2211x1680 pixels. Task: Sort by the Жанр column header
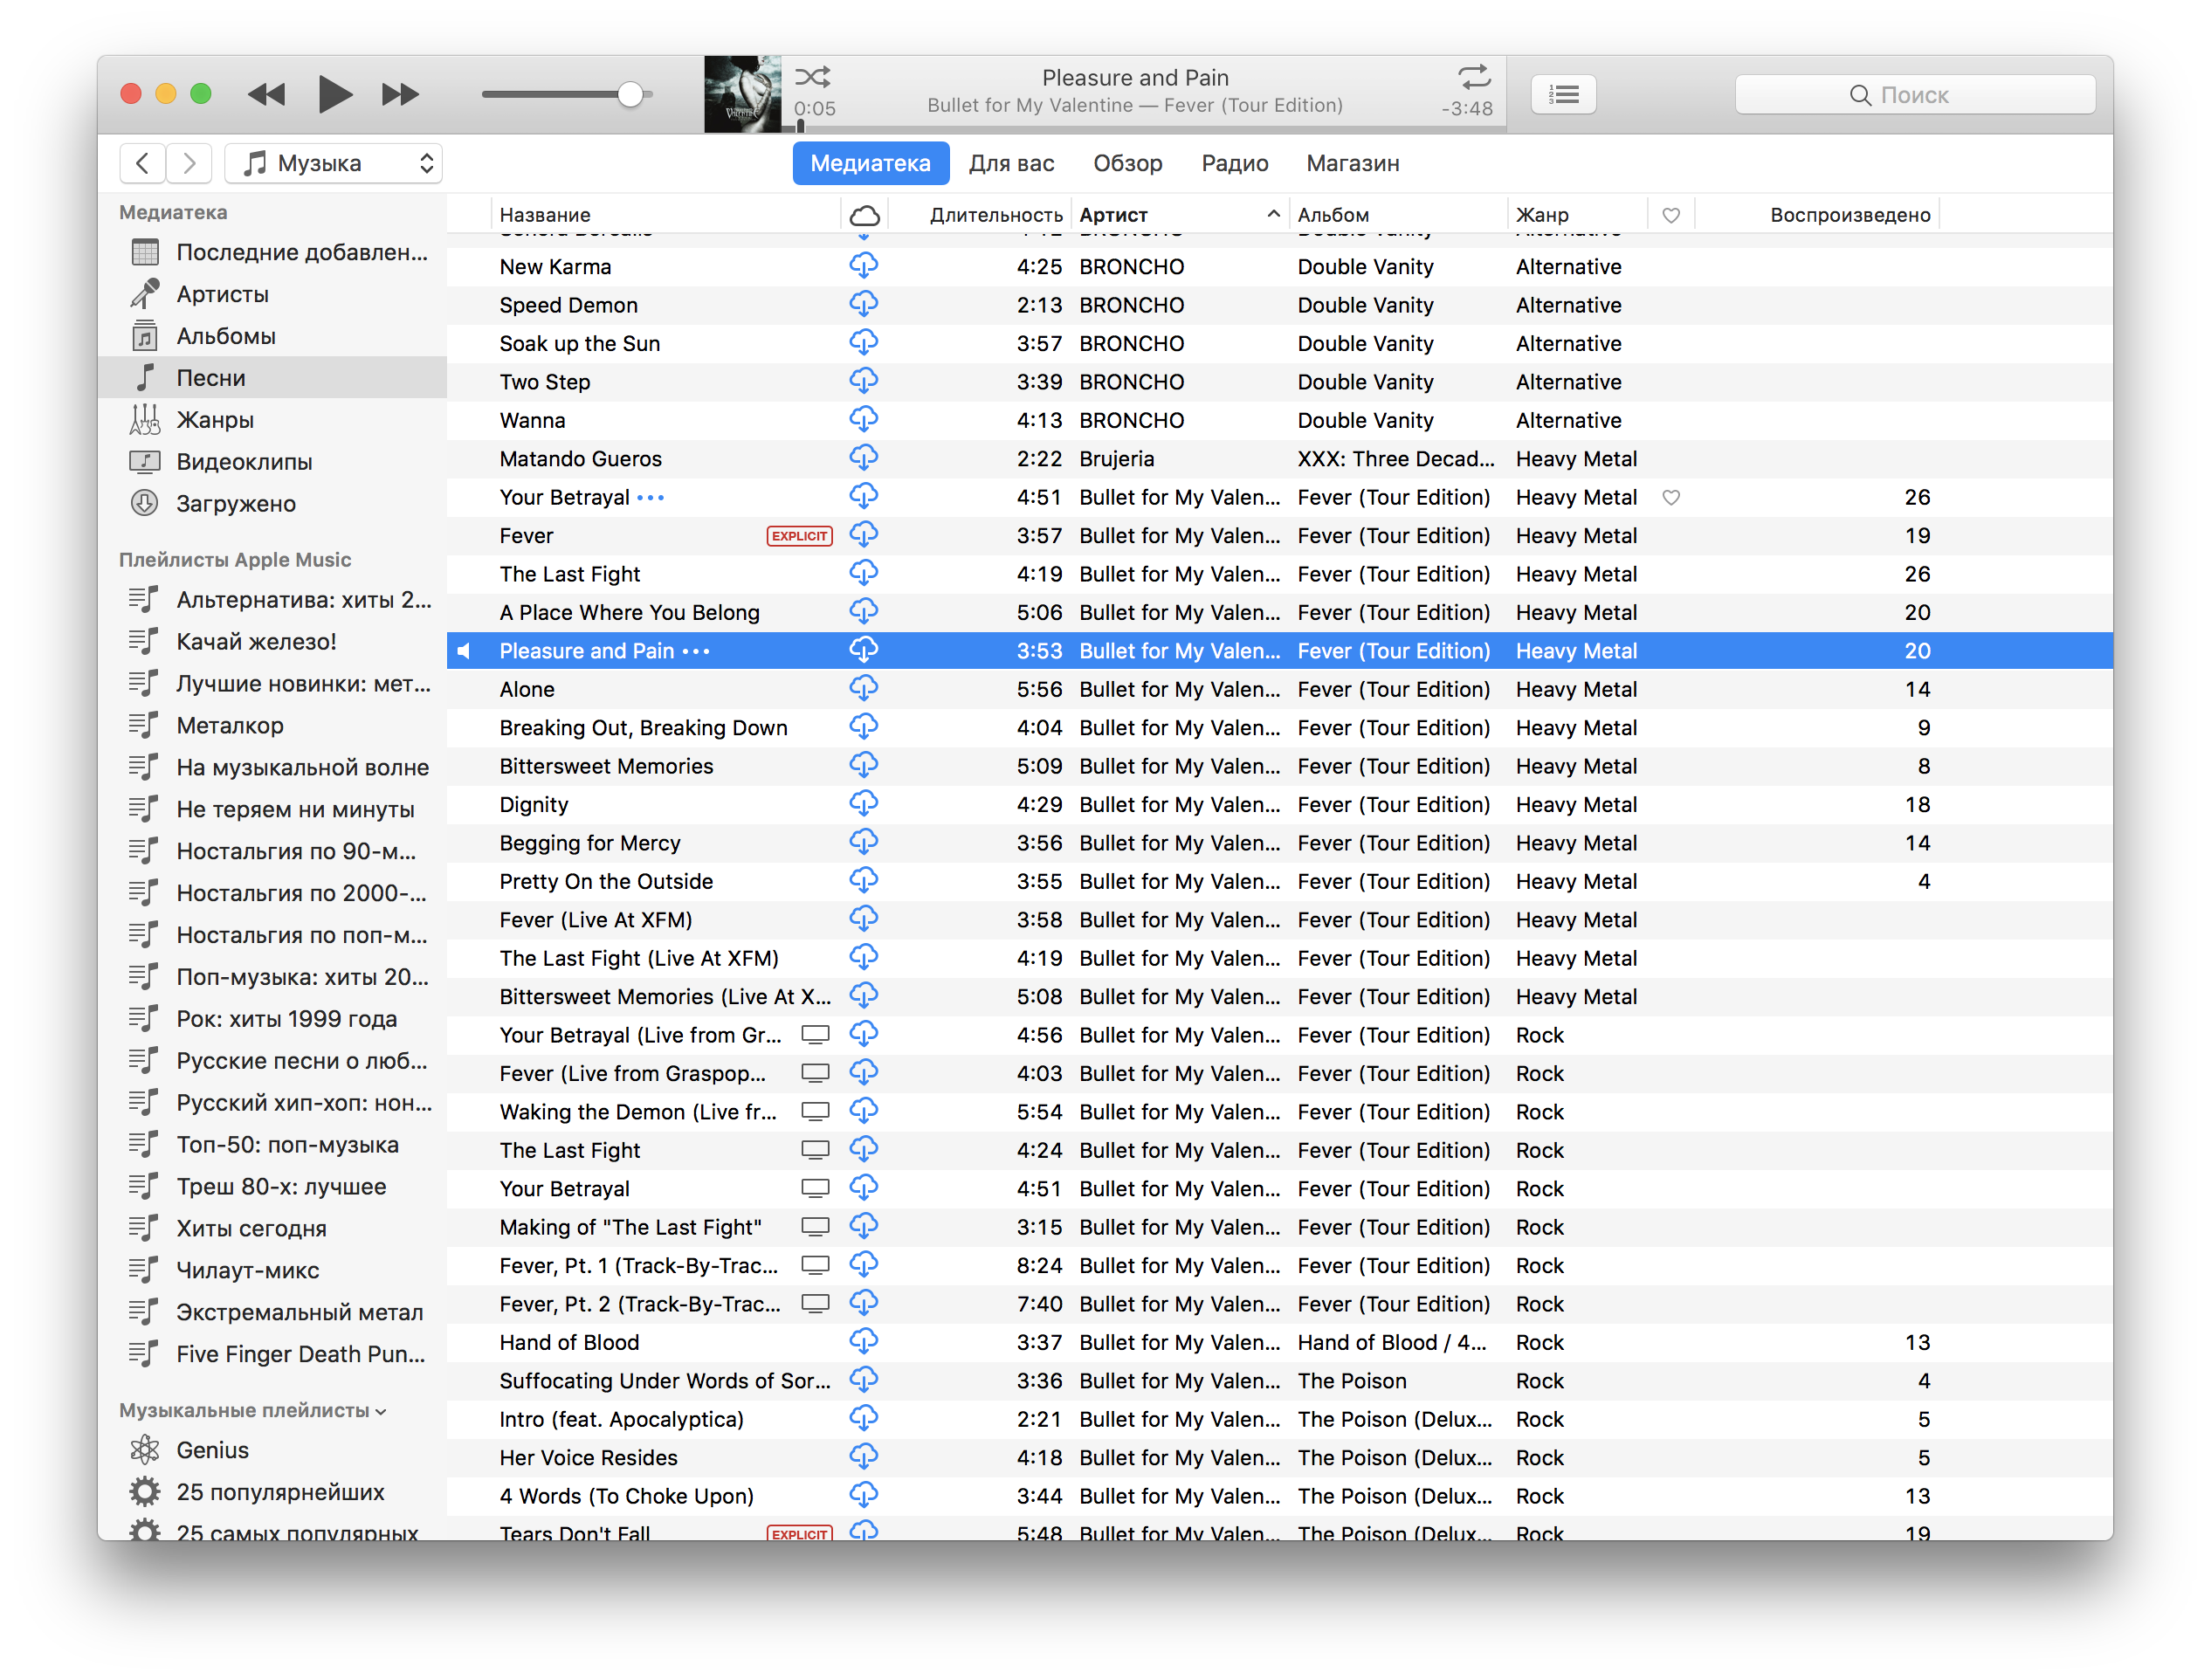[1577, 214]
